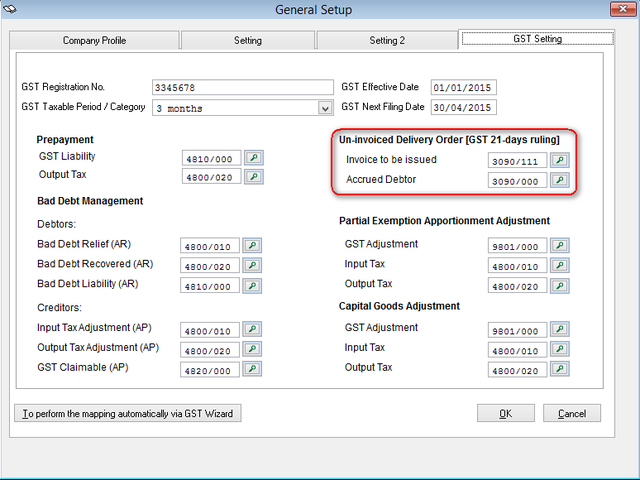This screenshot has width=640, height=480.
Task: Open lookup for Input Tax Adjustment (AP)
Action: tap(253, 330)
